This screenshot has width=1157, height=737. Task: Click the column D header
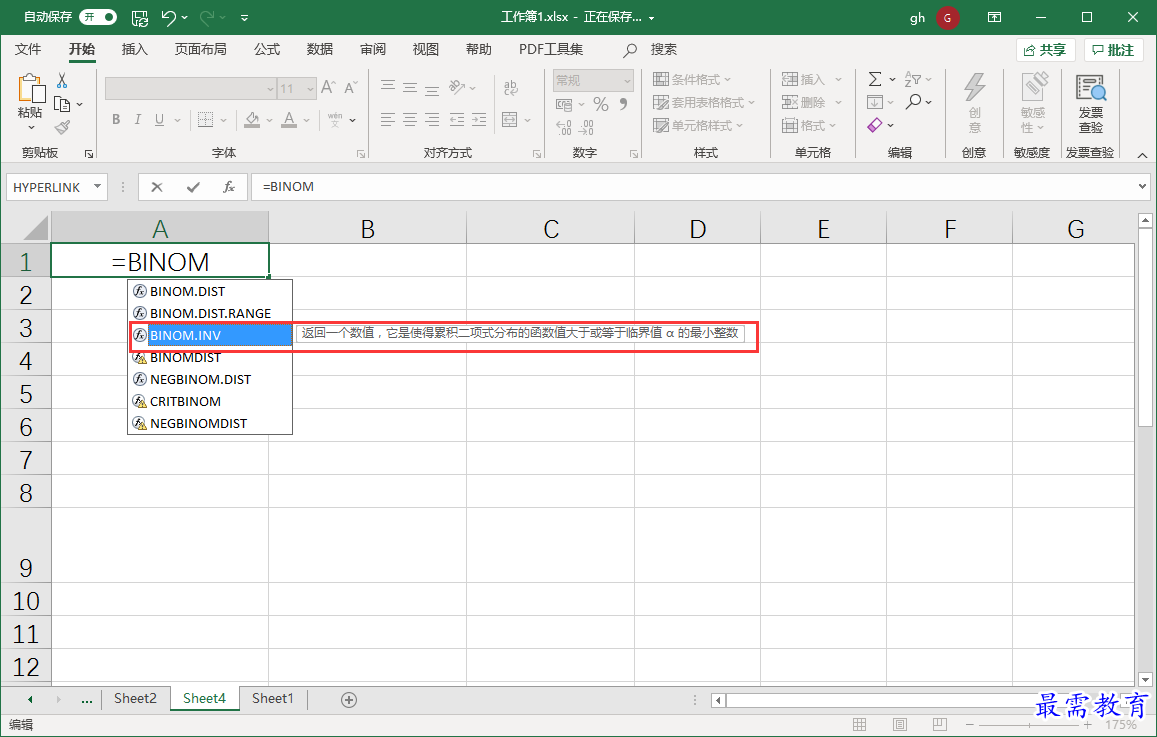coord(697,229)
